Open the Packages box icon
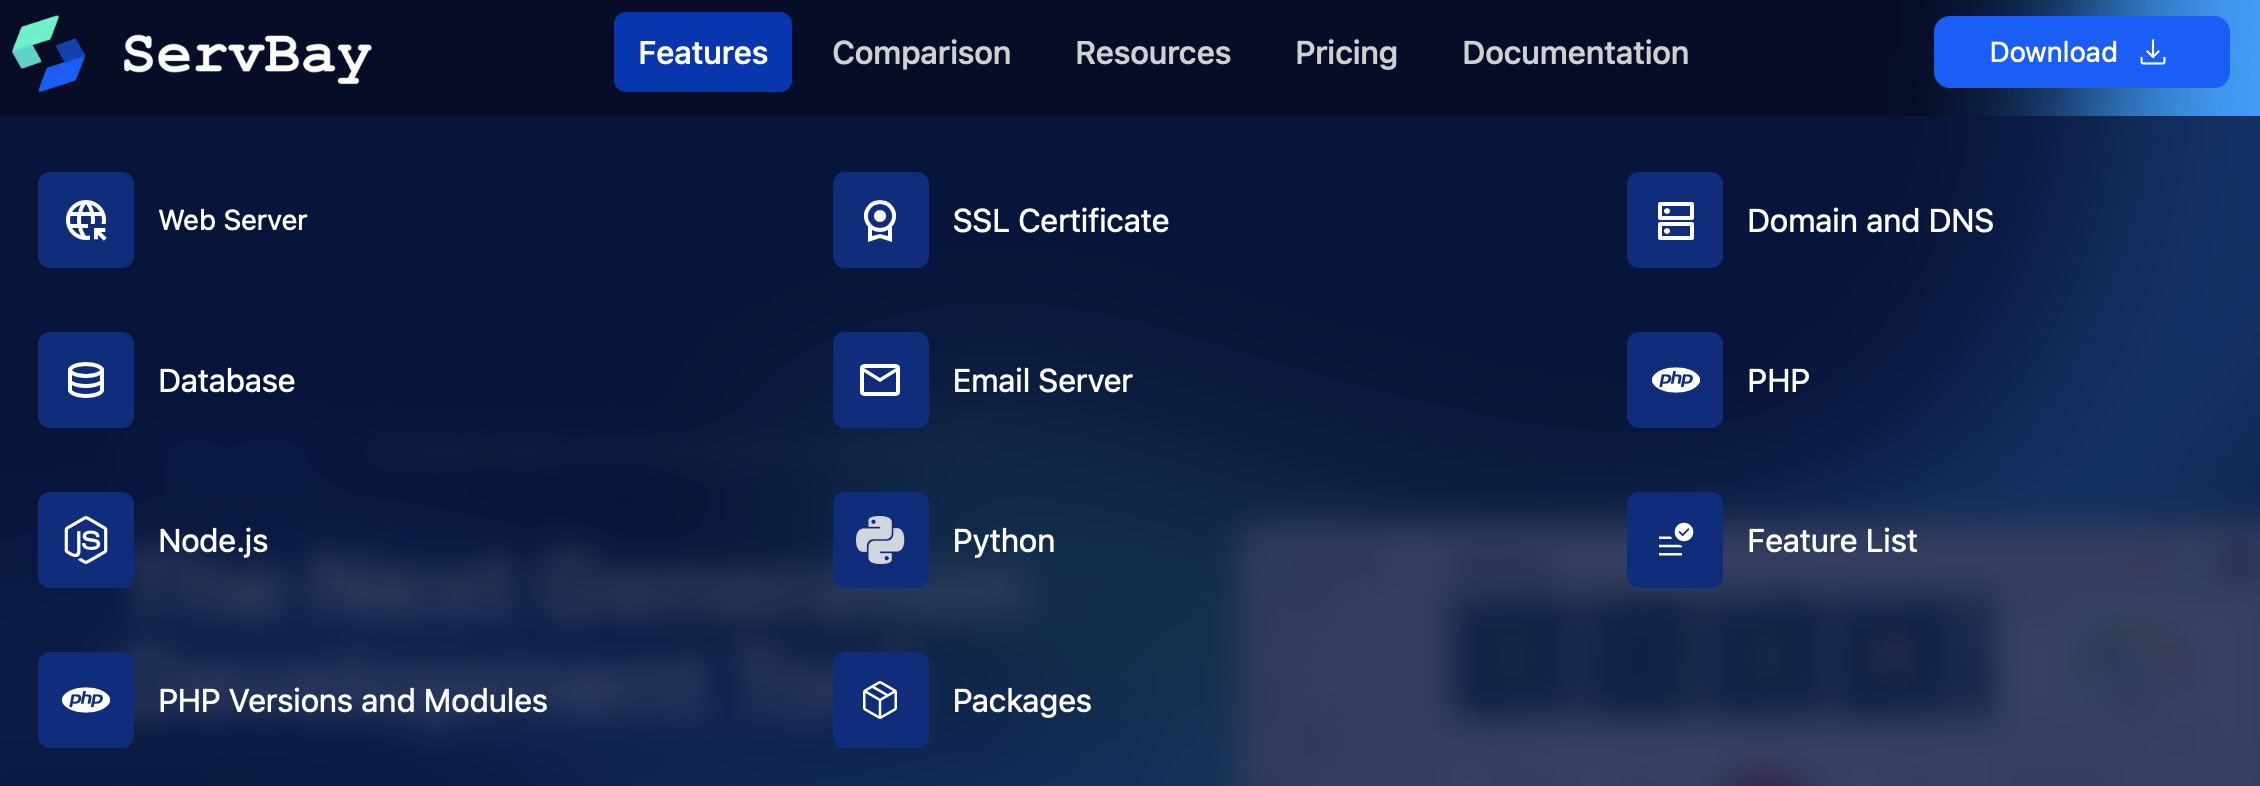This screenshot has width=2260, height=786. [x=880, y=700]
